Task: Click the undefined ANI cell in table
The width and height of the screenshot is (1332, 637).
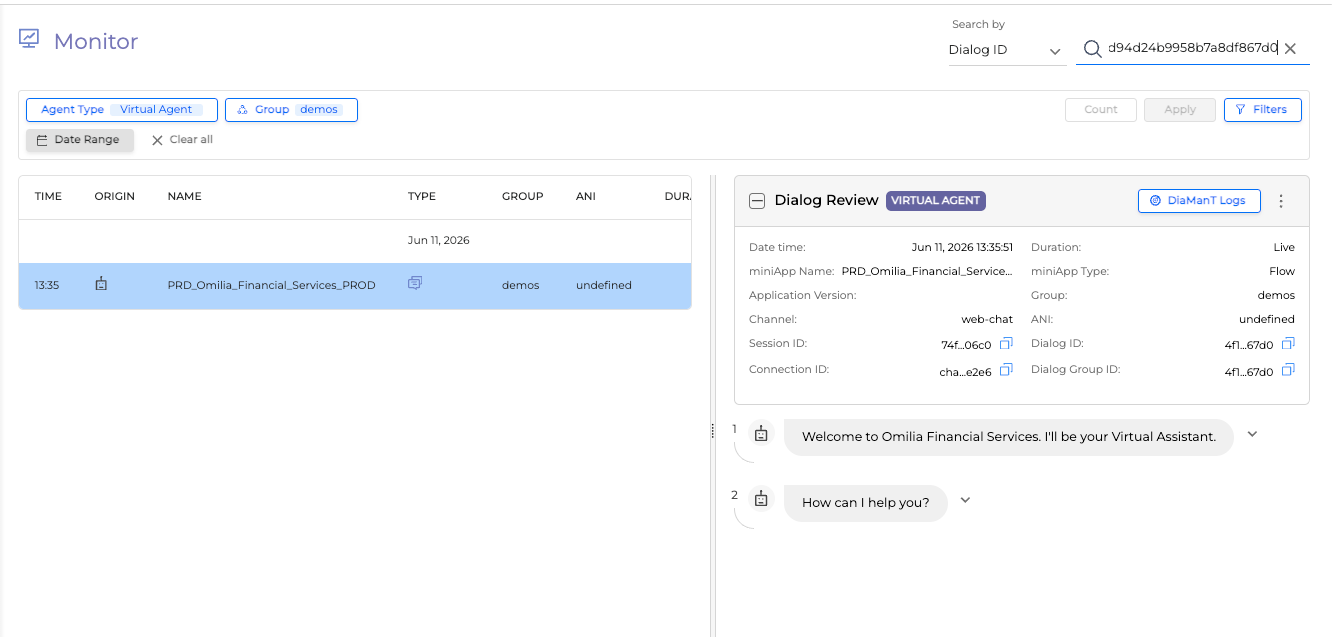Action: 604,285
